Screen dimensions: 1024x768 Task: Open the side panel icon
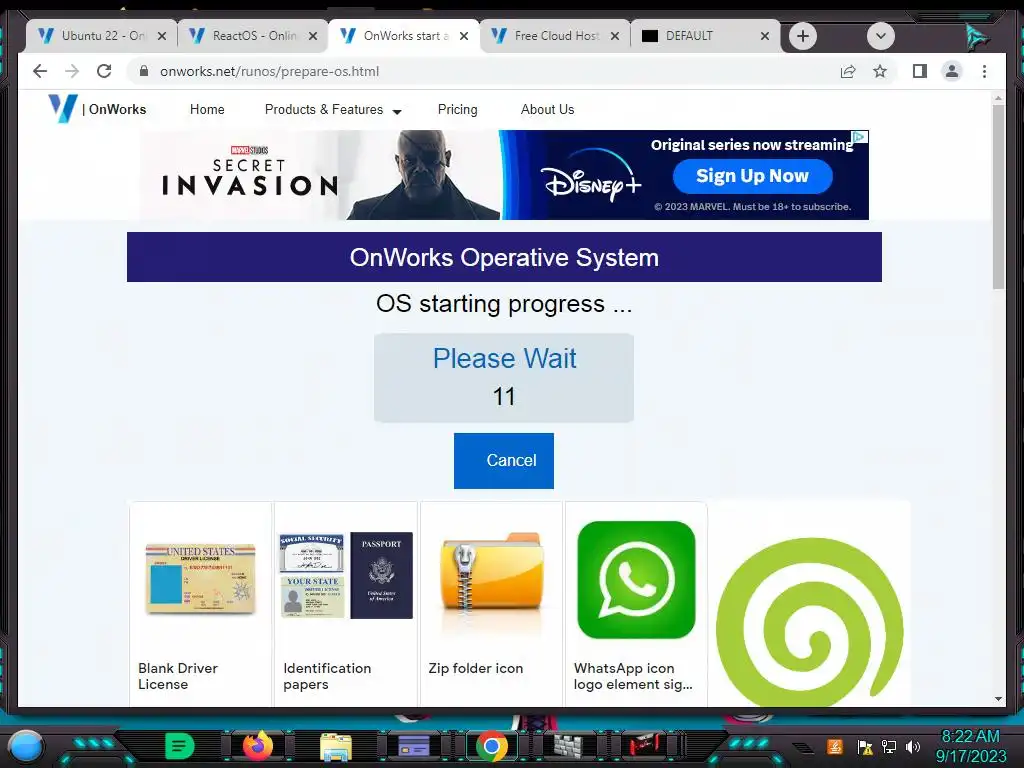[x=920, y=71]
